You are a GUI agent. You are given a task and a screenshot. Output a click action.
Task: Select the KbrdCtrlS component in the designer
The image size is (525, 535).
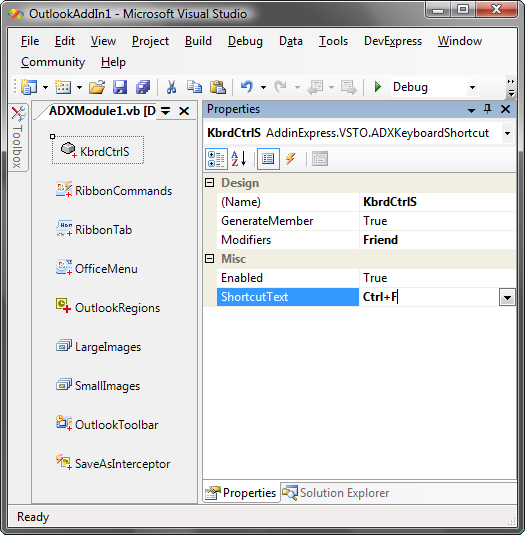click(98, 150)
